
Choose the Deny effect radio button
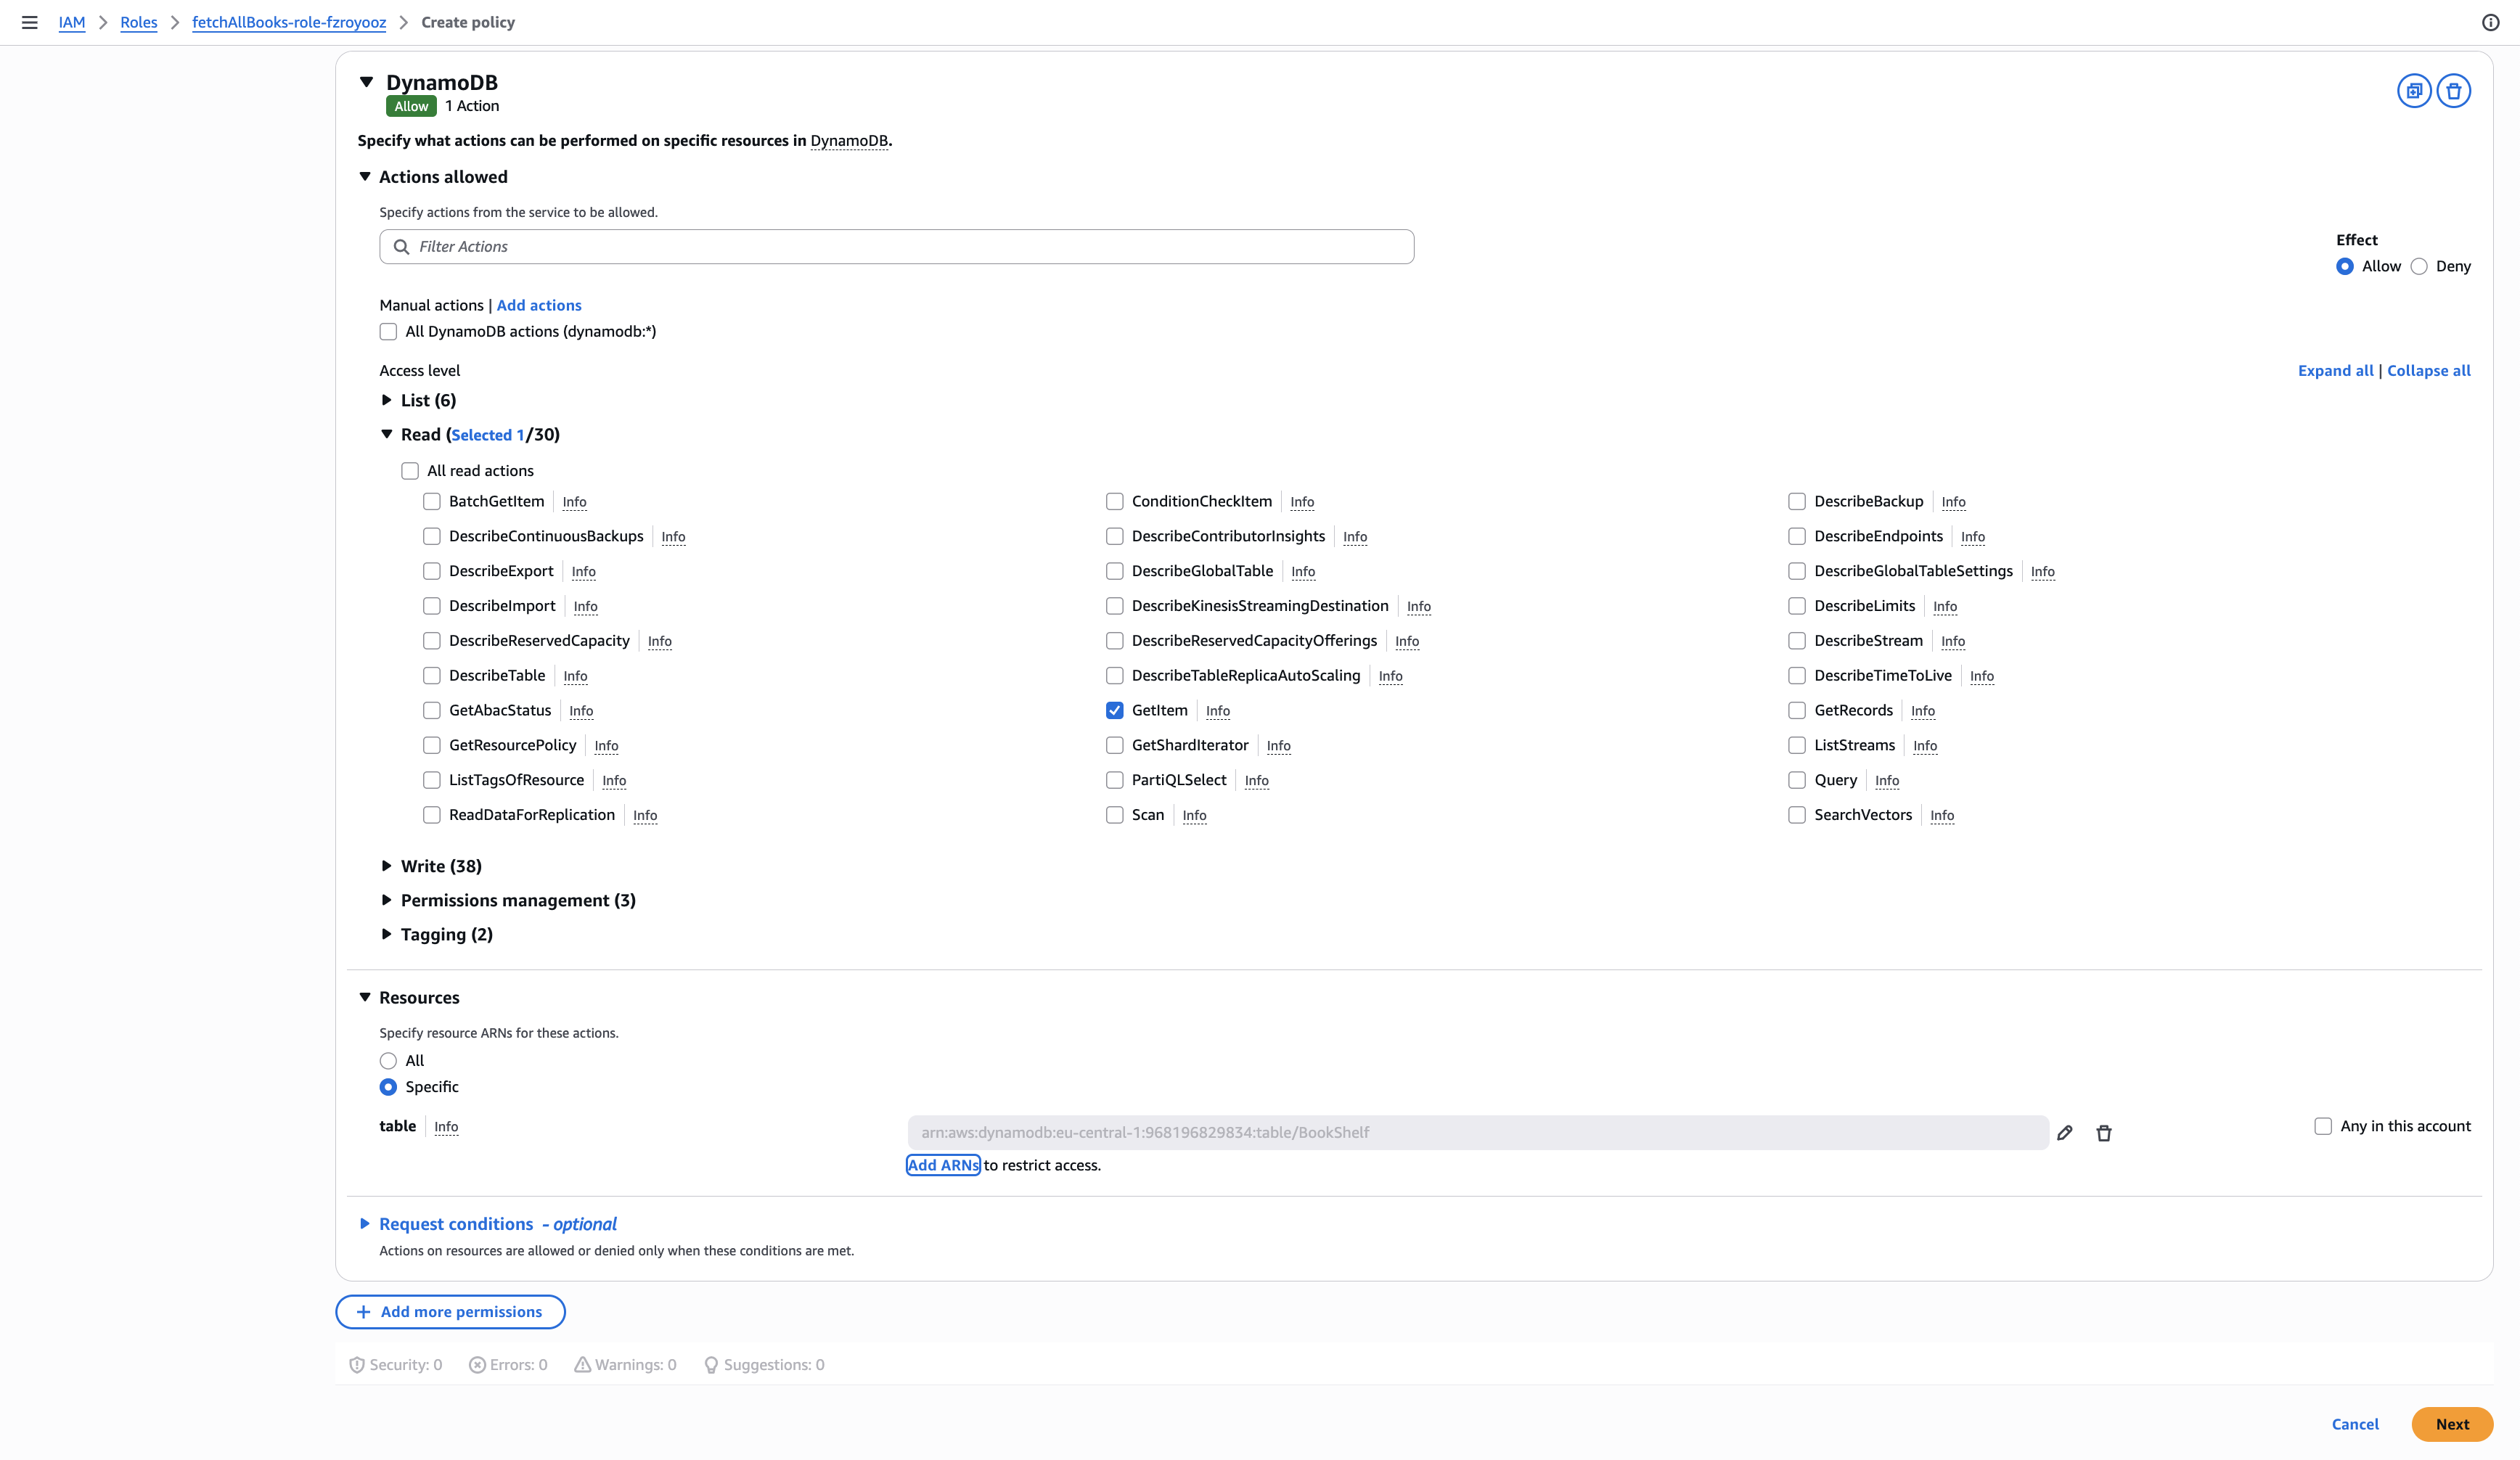[2419, 266]
